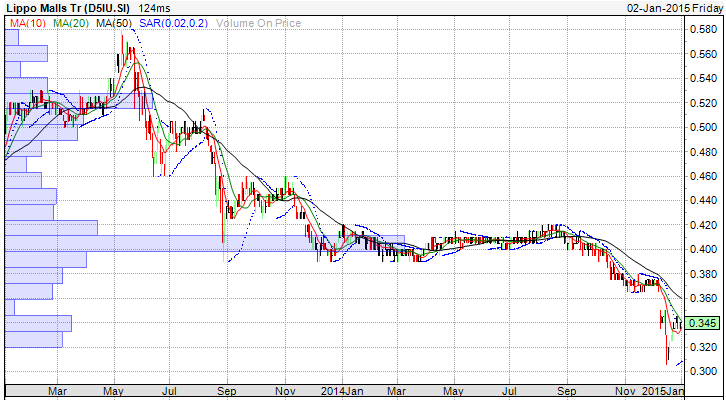Screen dimensions: 726x400
Task: Click the 0.380 price axis label
Action: coord(704,274)
